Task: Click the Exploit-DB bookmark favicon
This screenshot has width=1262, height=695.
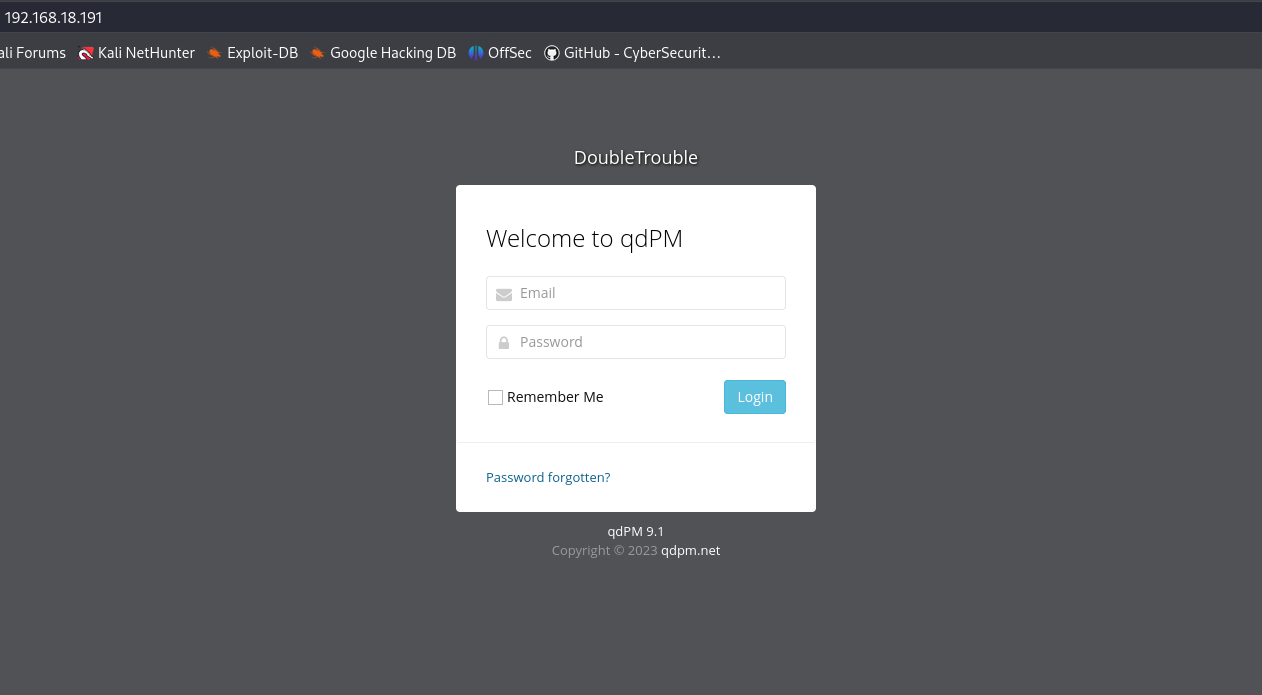Action: coord(214,53)
